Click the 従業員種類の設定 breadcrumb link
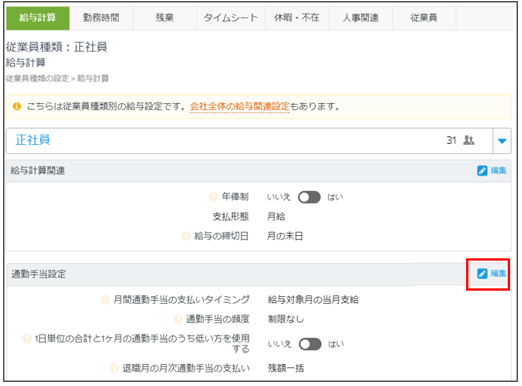 [37, 79]
